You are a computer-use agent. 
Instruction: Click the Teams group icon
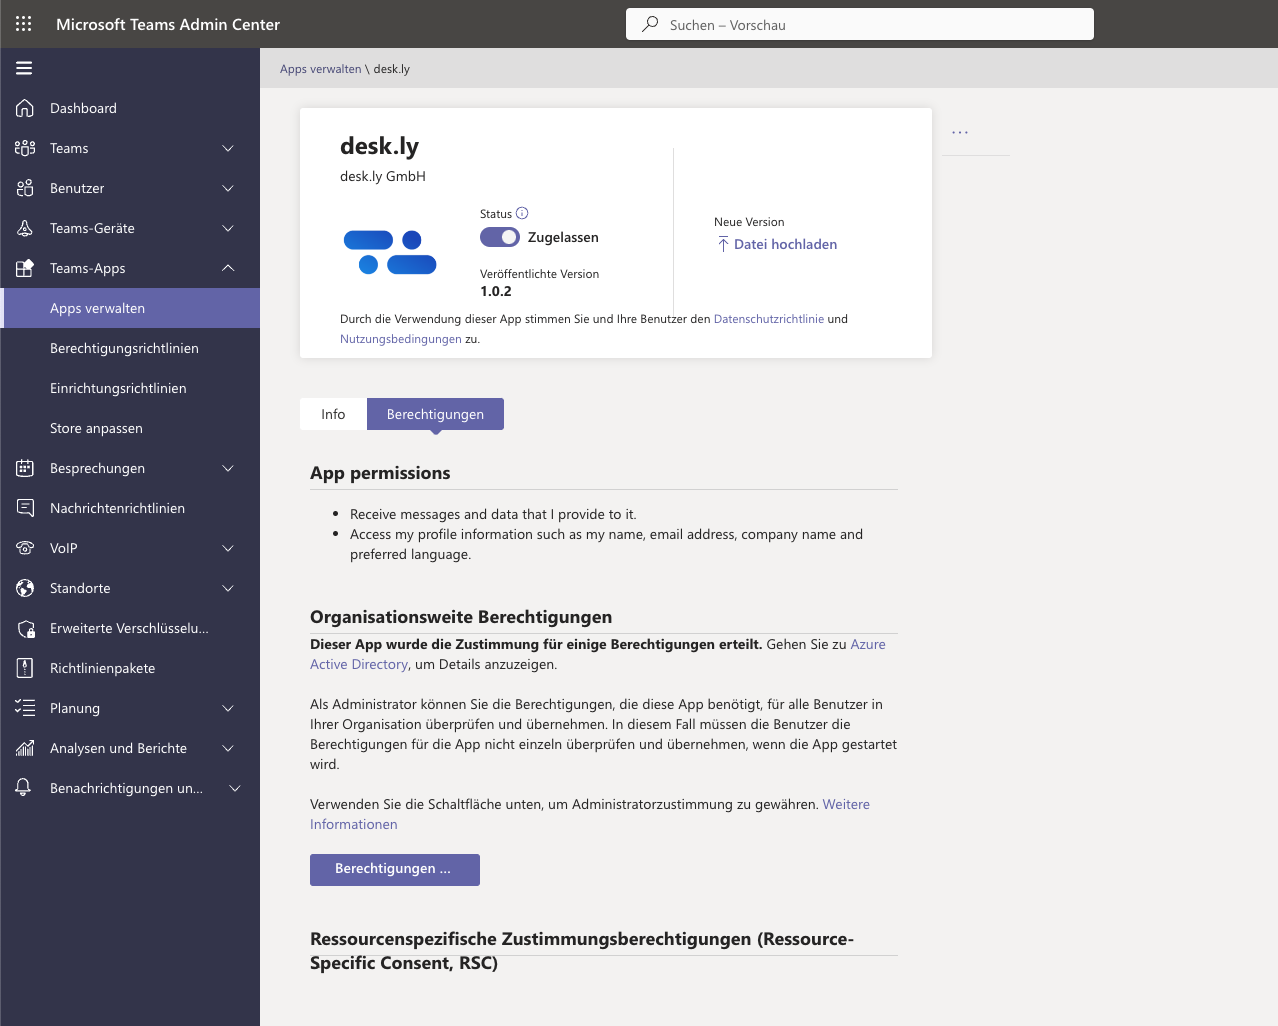(25, 148)
